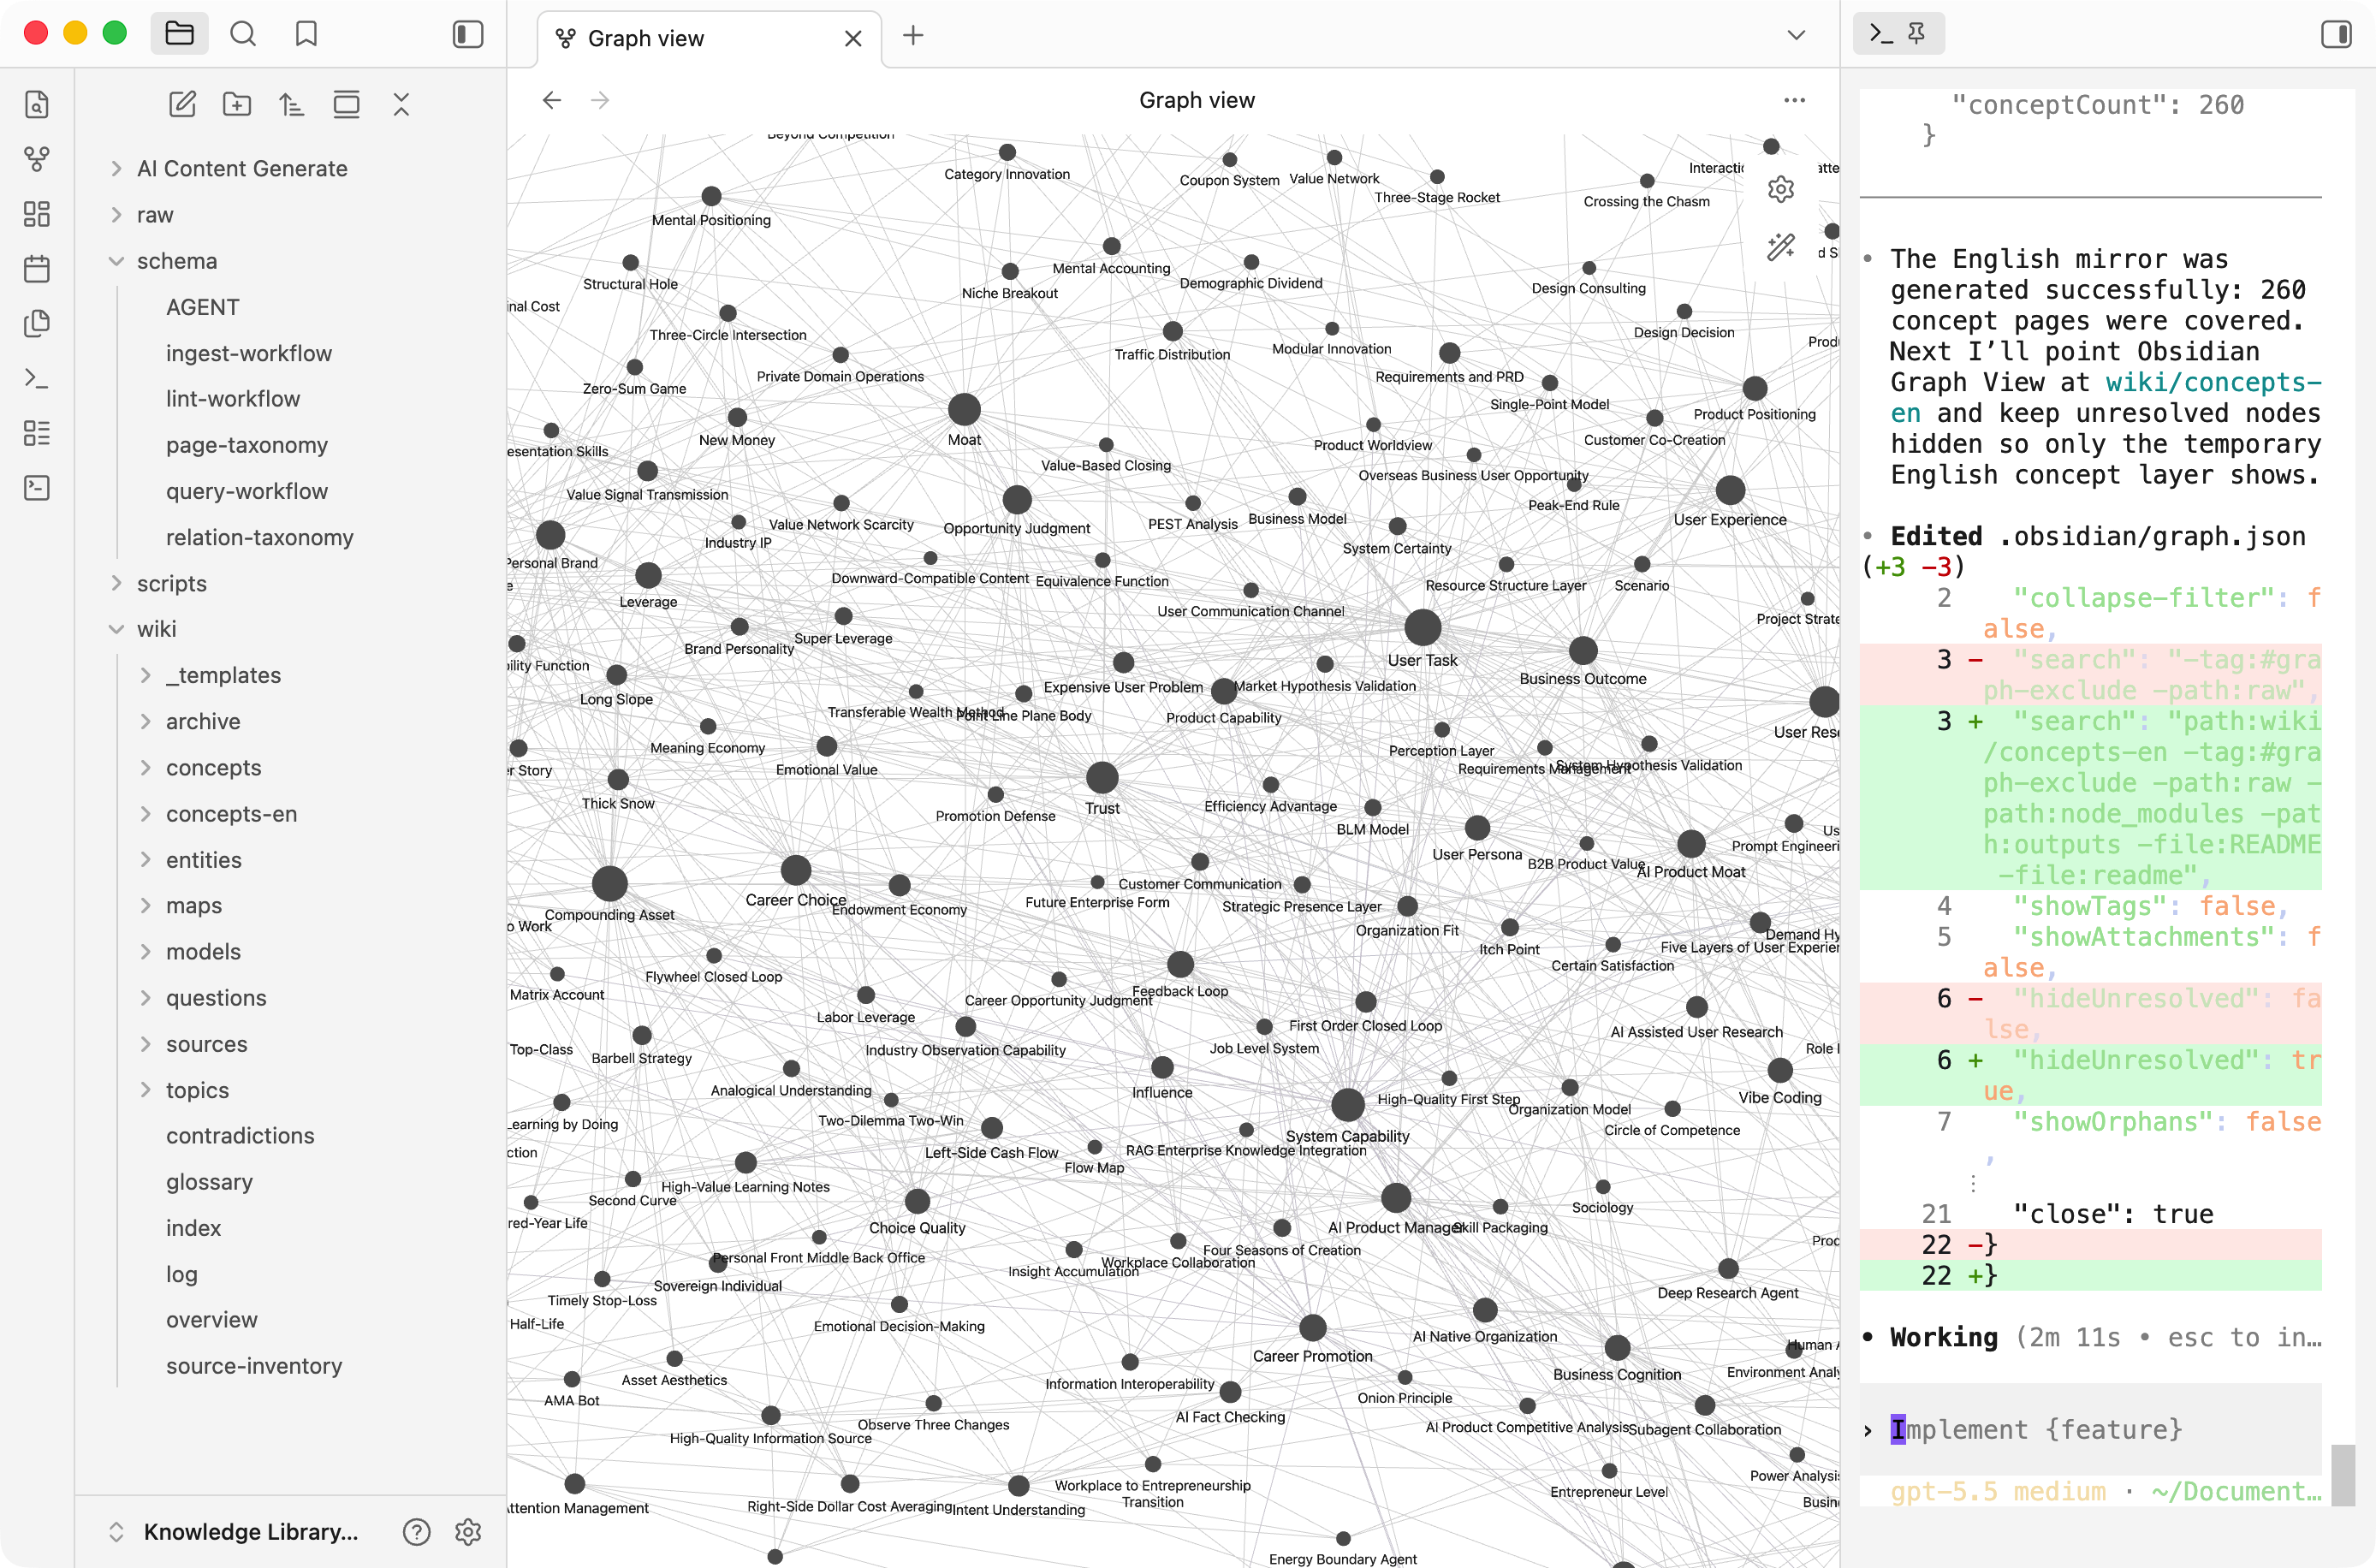Open templates copy icon in ribbon

[x=37, y=323]
